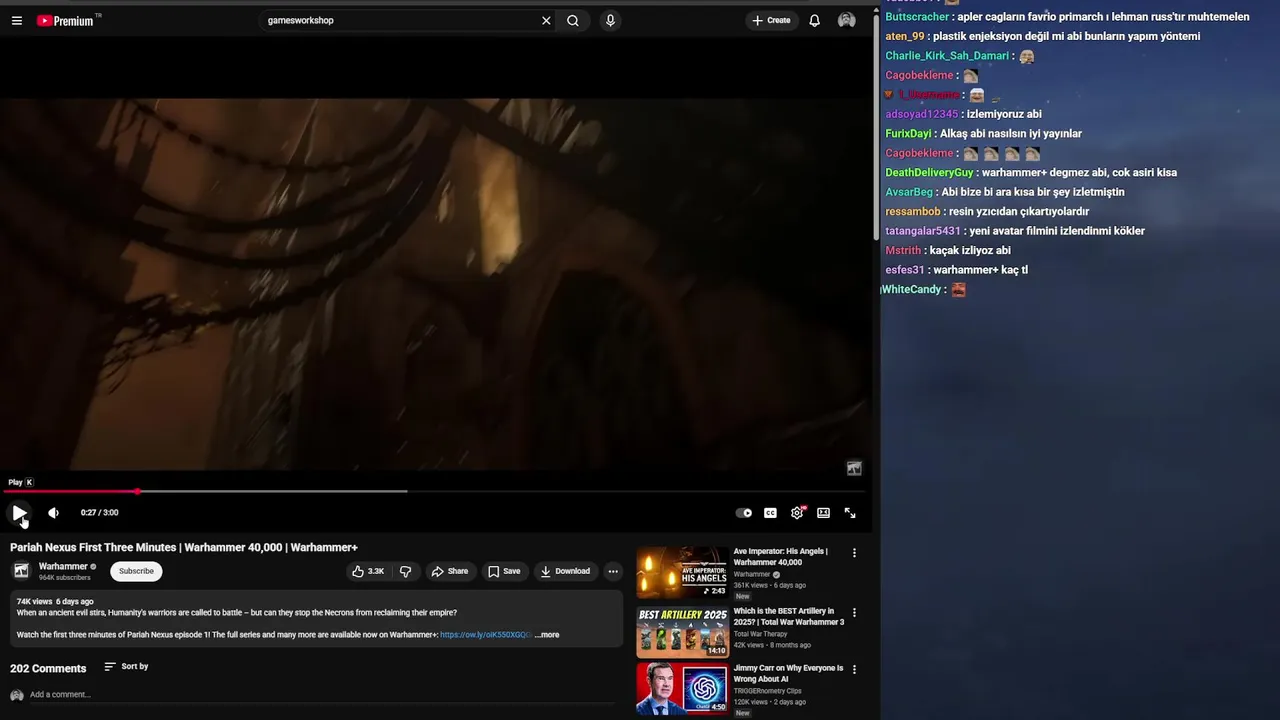Open the ow.ly link in the description
The image size is (1280, 720).
(485, 635)
